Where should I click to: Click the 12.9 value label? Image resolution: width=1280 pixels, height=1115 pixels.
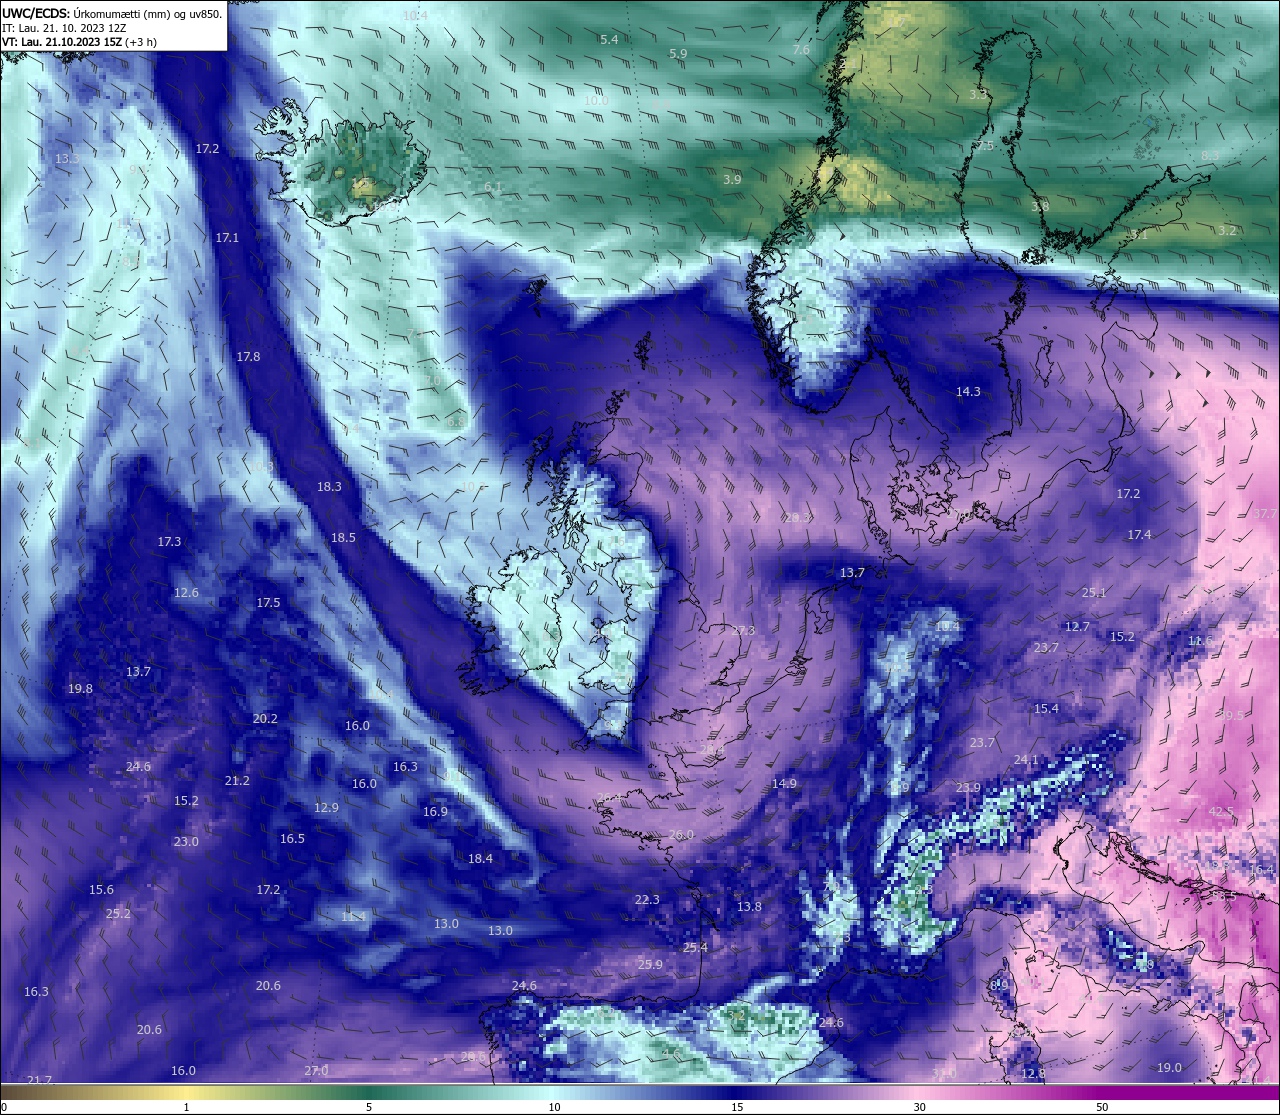pos(326,808)
